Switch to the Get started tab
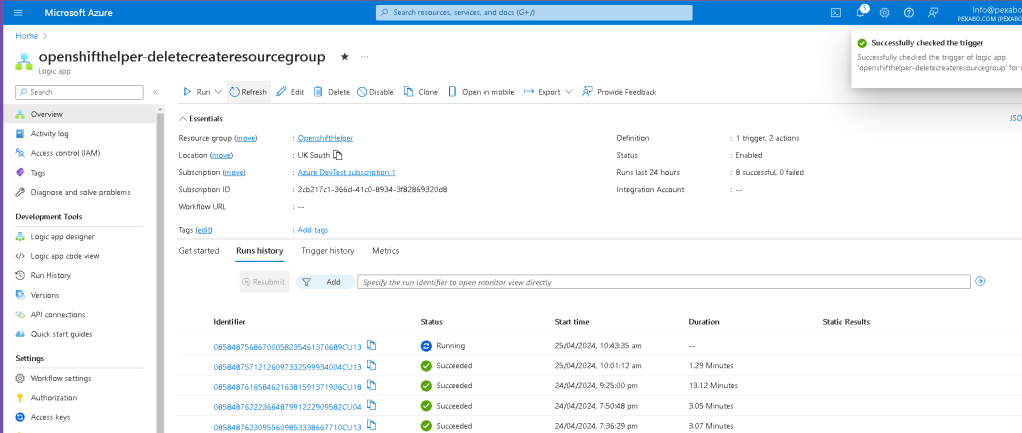This screenshot has width=1022, height=433. [199, 251]
